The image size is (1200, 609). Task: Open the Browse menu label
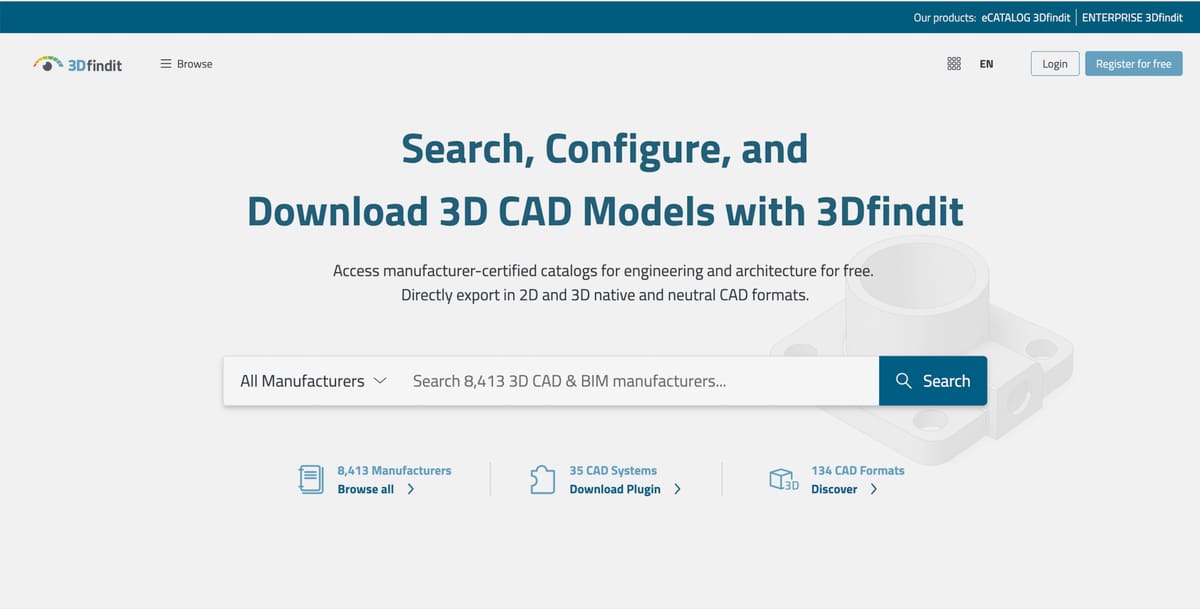(194, 64)
